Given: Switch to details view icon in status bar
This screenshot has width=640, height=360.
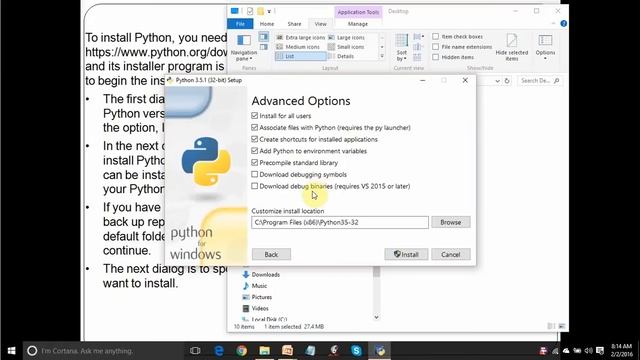Looking at the screenshot, I should (x=551, y=326).
